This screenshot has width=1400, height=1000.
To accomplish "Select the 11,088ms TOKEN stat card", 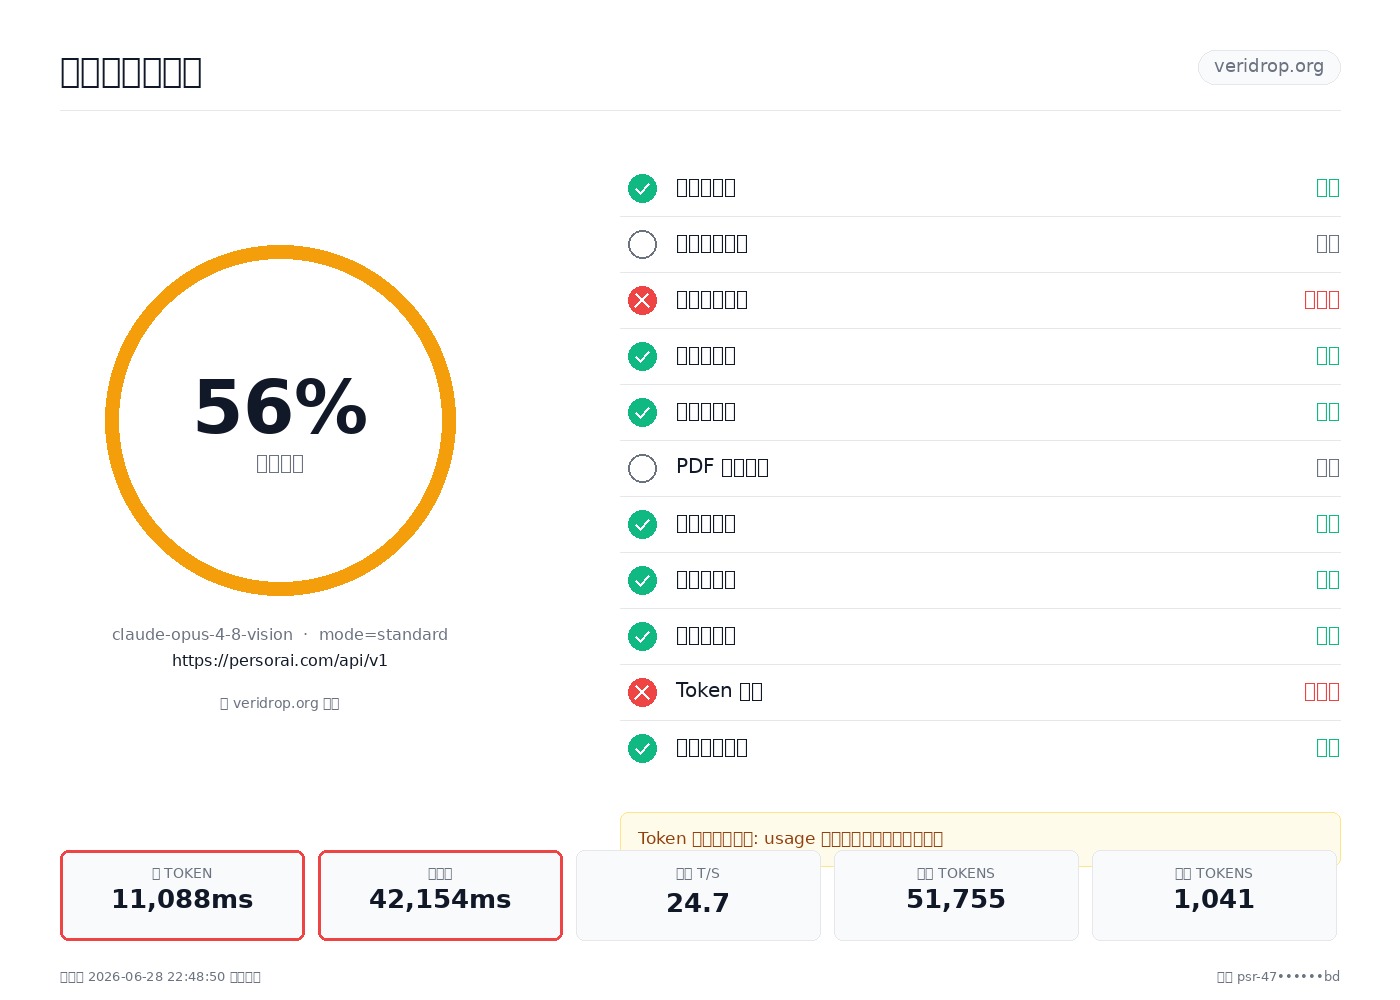I will point(182,895).
